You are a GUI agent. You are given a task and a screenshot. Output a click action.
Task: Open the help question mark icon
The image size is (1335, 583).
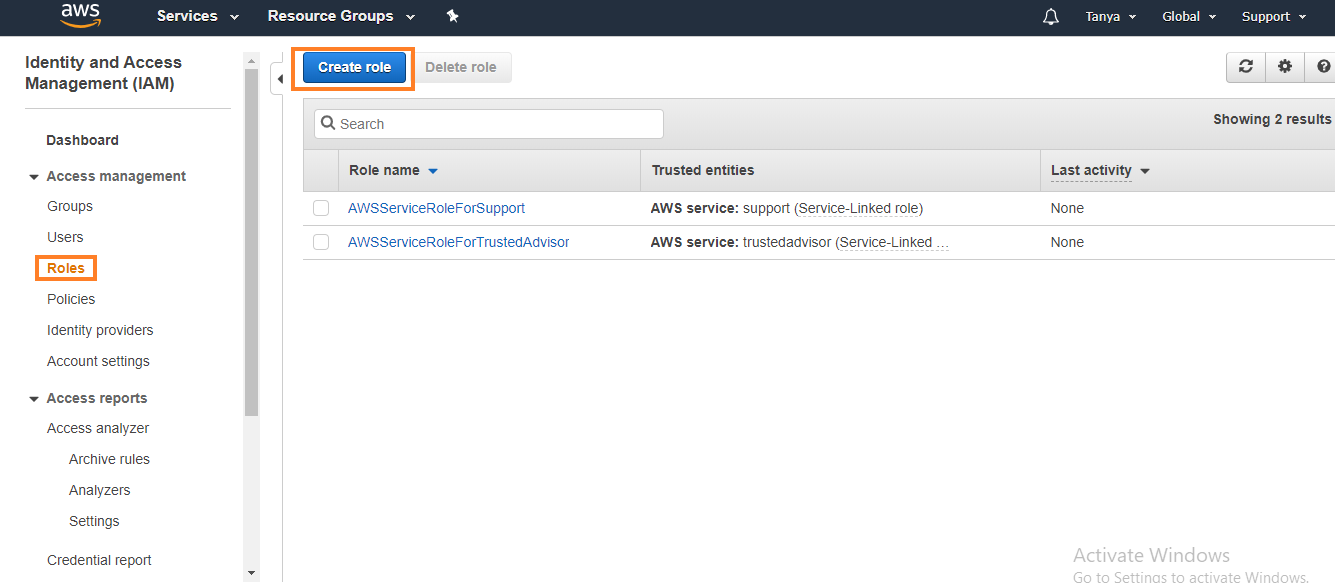coord(1323,67)
